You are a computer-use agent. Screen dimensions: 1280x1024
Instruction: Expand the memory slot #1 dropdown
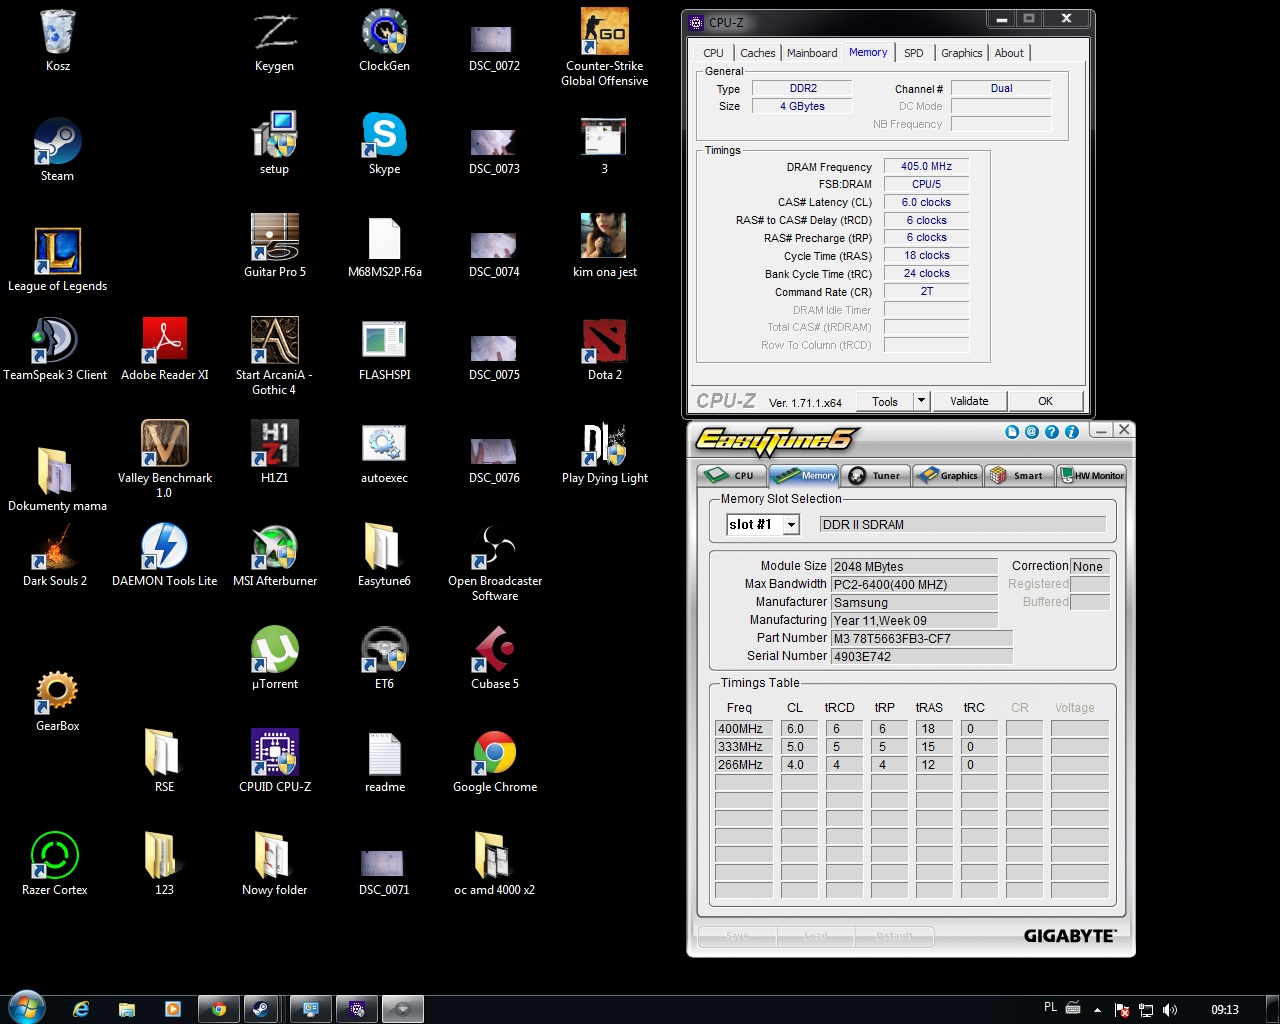coord(791,525)
